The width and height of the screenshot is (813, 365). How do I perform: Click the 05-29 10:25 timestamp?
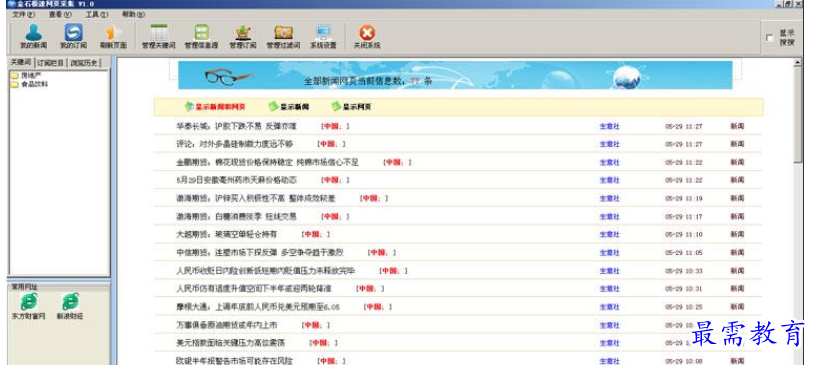(683, 307)
